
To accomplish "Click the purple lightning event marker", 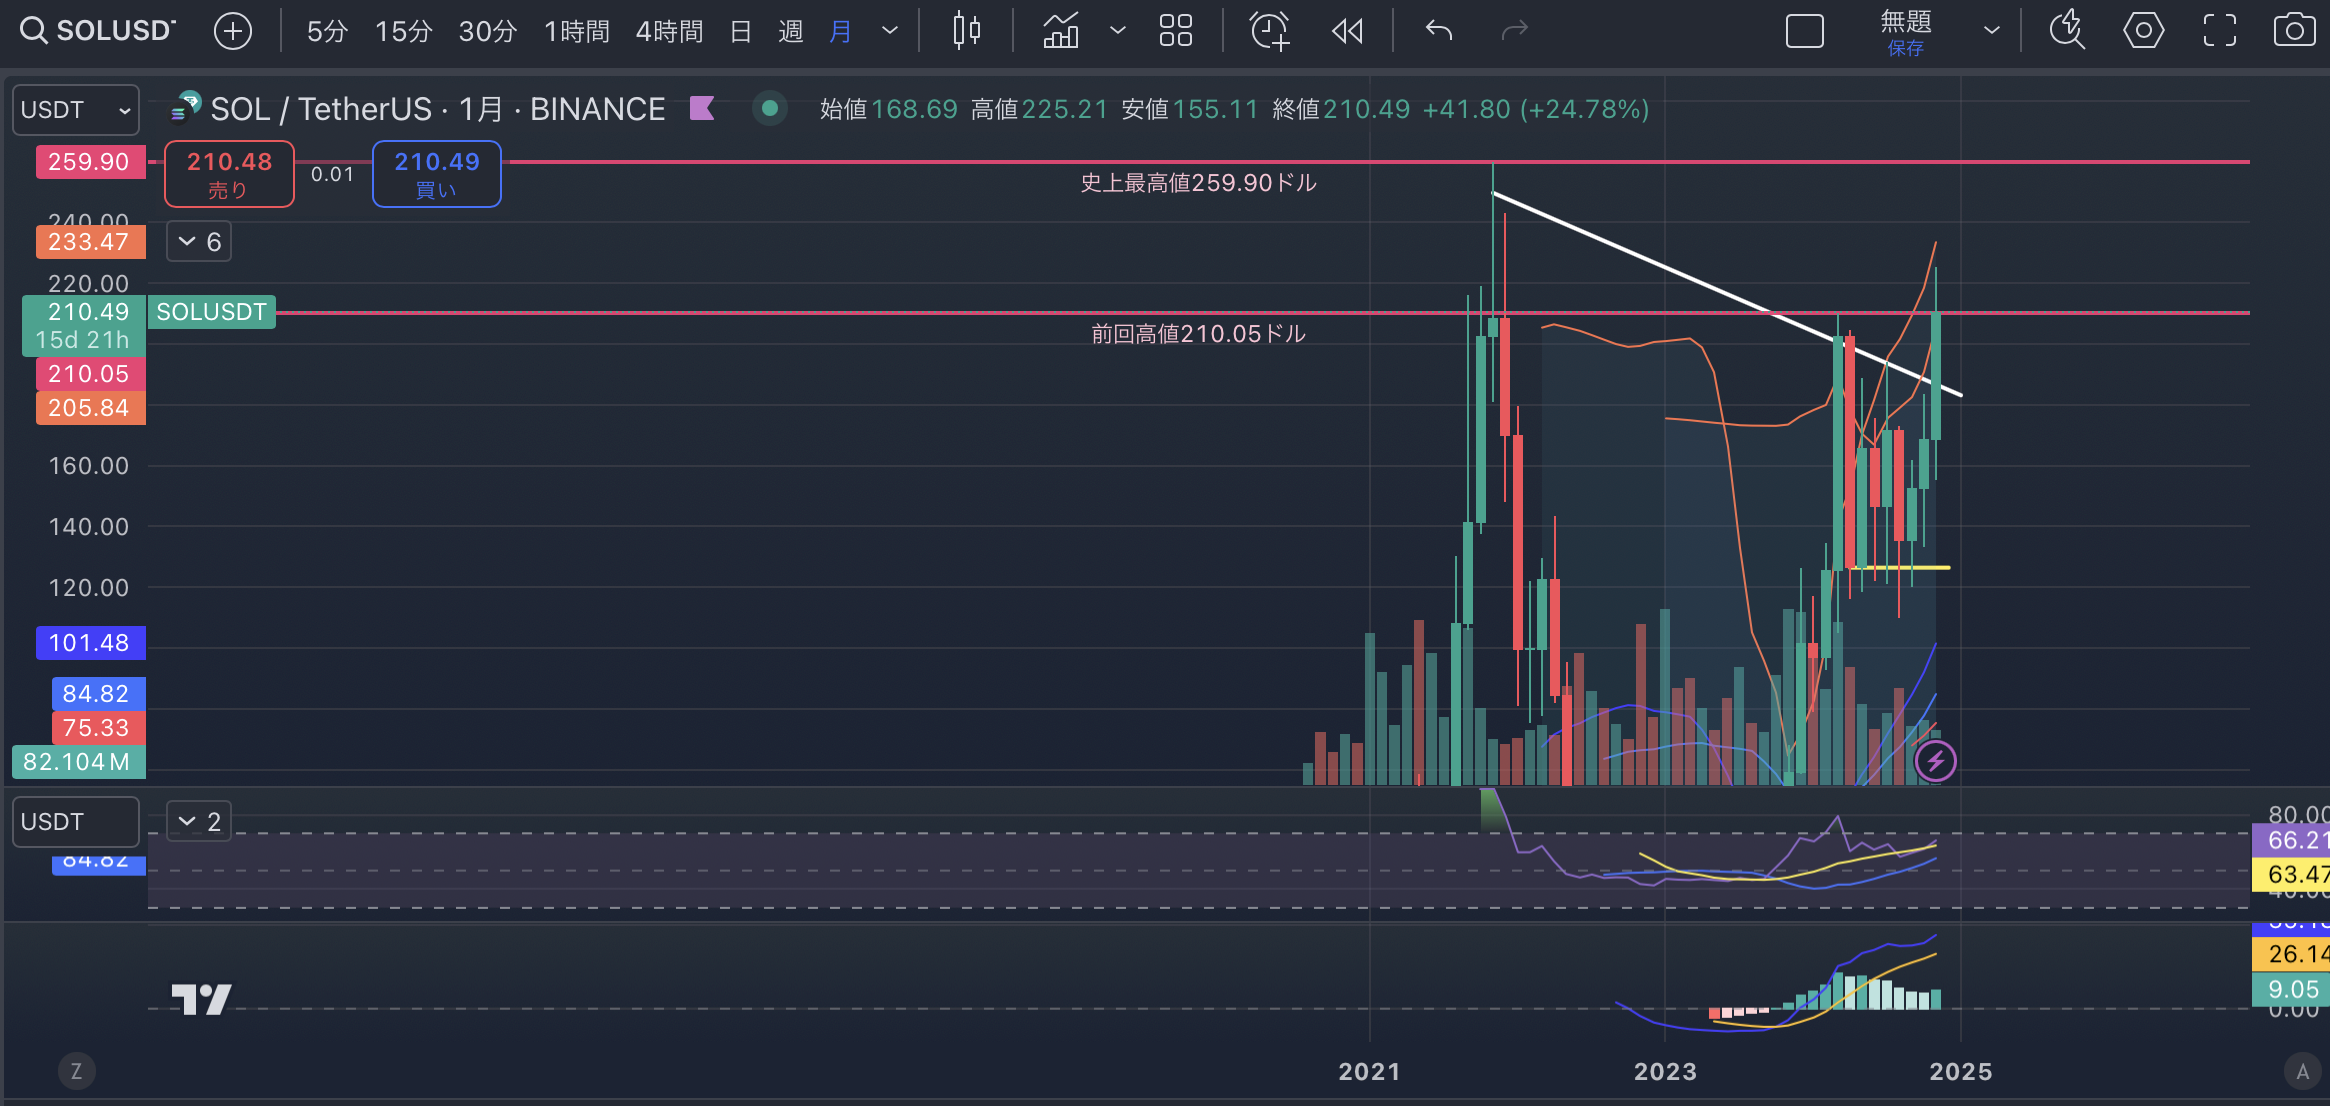I will point(1936,762).
